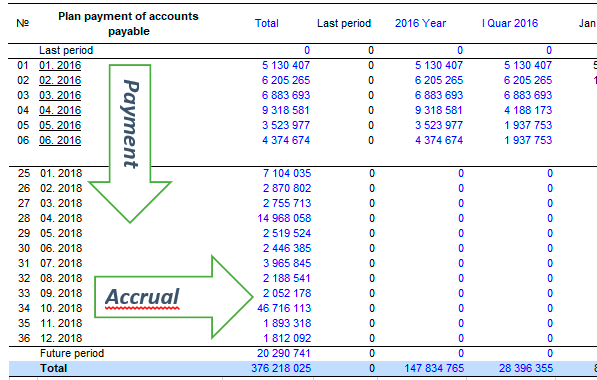
Task: Click Total value 1 812 092
Action: click(x=287, y=338)
